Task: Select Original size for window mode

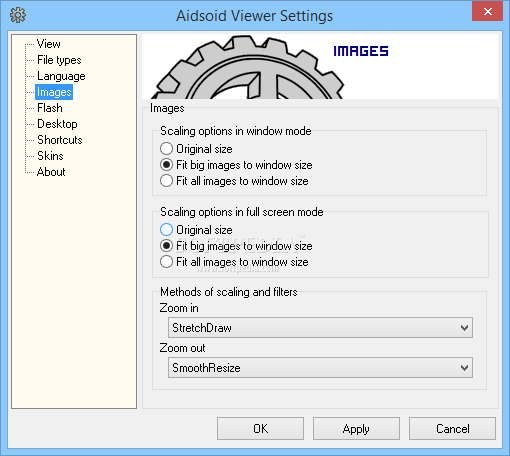Action: pyautogui.click(x=196, y=149)
